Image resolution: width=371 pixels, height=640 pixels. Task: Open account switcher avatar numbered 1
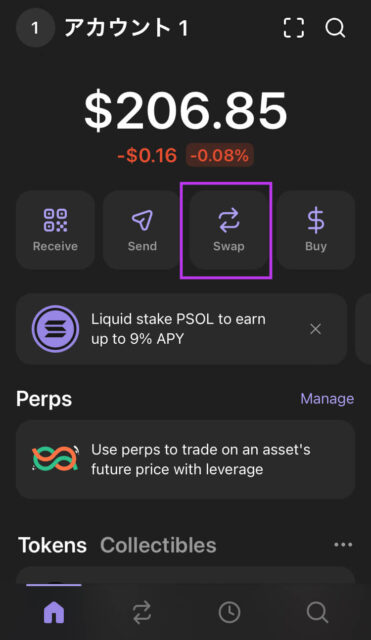pos(35,28)
